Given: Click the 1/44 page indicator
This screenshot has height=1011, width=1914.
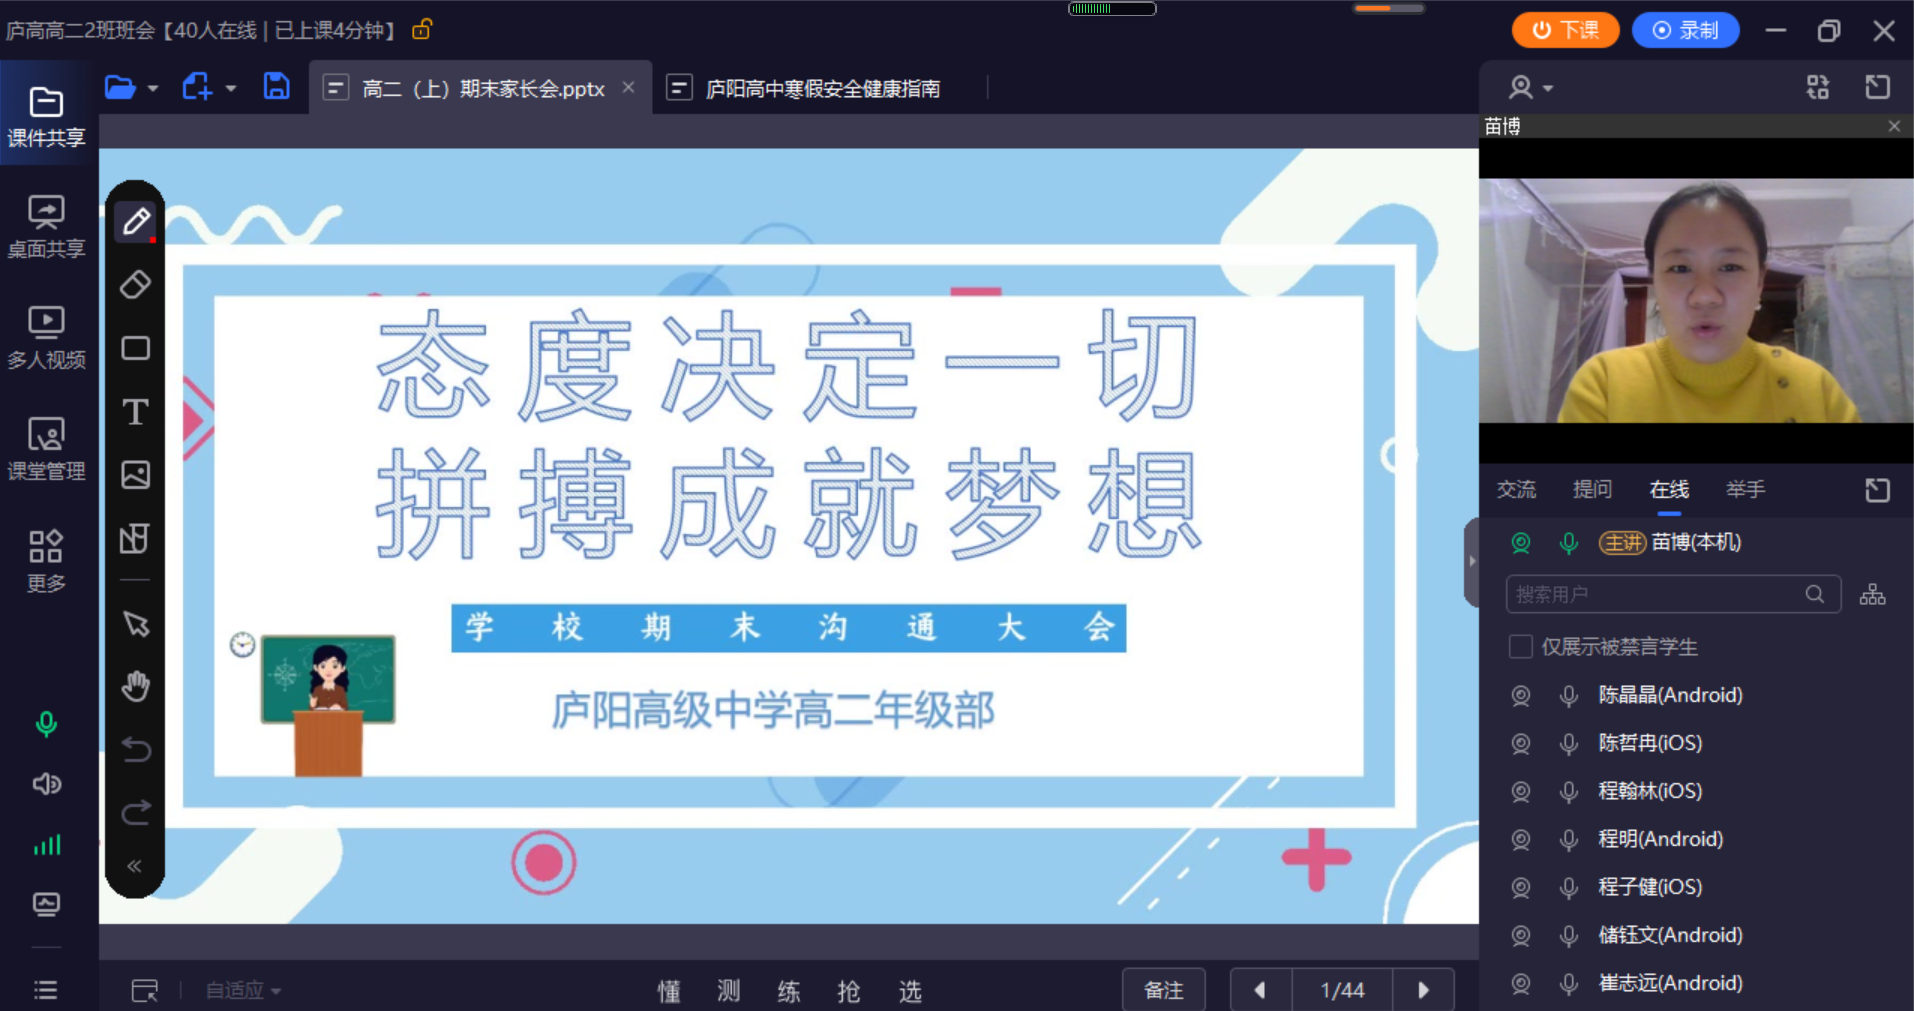Looking at the screenshot, I should pyautogui.click(x=1342, y=990).
